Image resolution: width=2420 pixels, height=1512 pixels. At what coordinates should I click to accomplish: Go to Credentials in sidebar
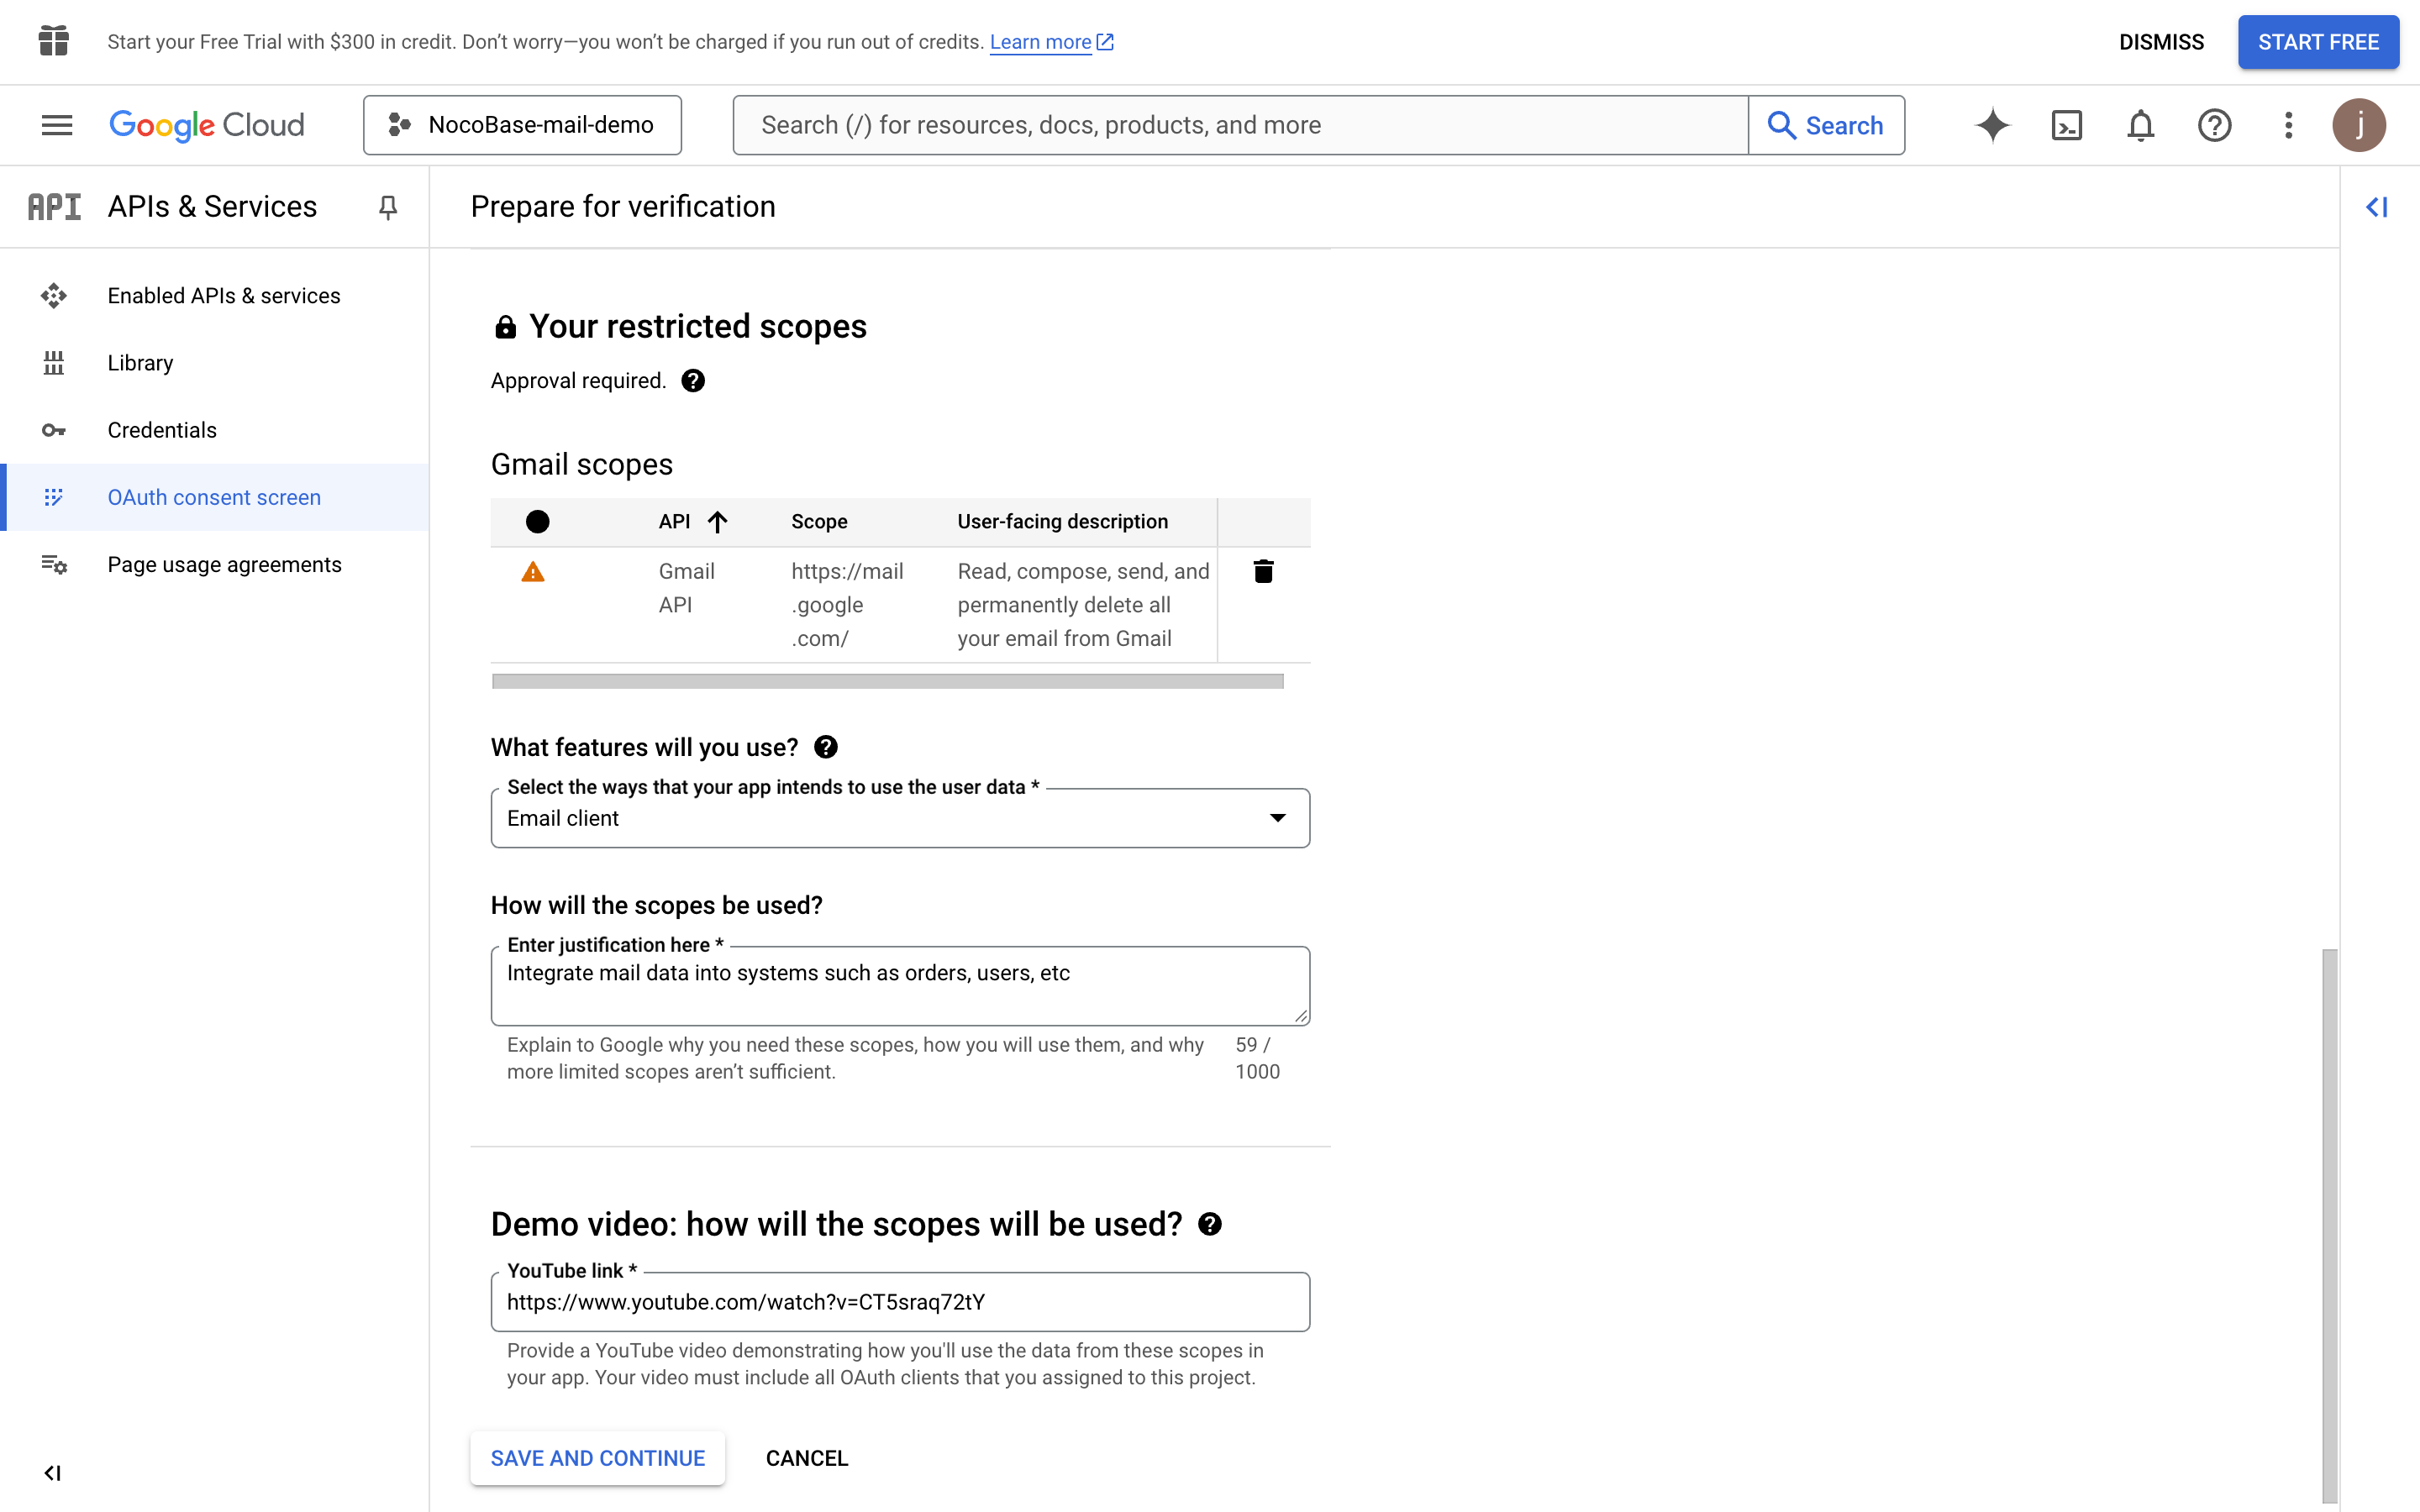pos(162,430)
